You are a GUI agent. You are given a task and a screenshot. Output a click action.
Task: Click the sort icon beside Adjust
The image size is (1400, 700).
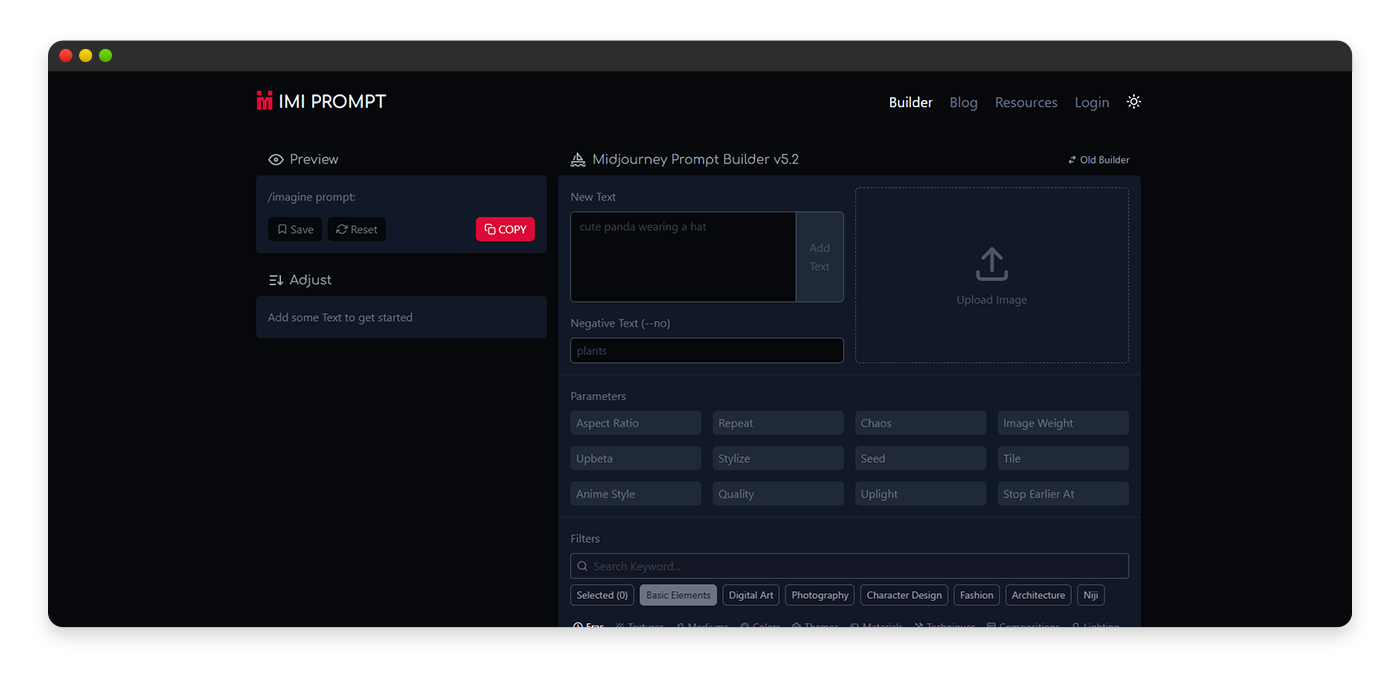[276, 280]
